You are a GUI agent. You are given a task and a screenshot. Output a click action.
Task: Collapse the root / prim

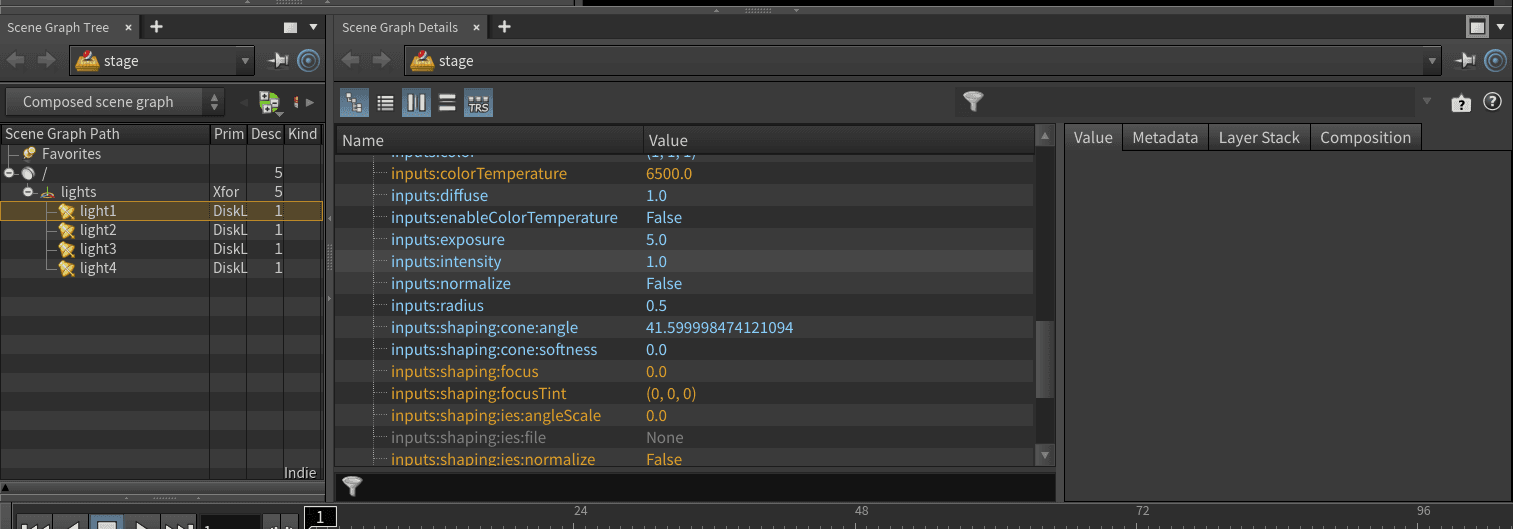point(9,173)
